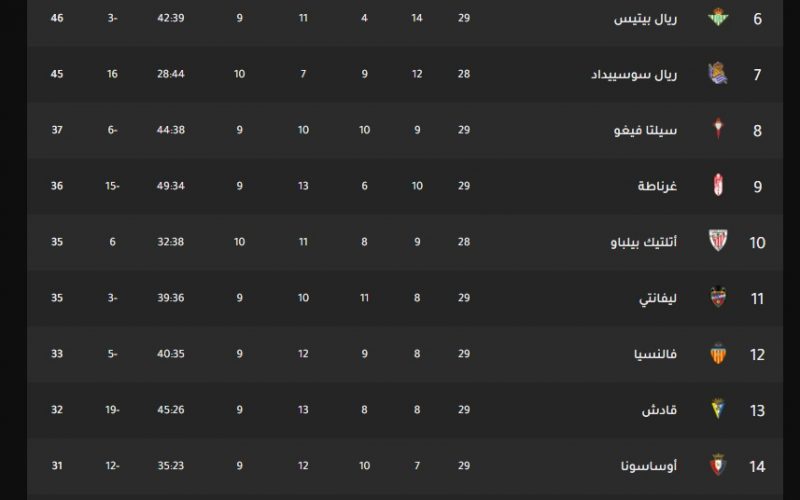Open the أوساسونا team name
The image size is (800, 500).
649,465
